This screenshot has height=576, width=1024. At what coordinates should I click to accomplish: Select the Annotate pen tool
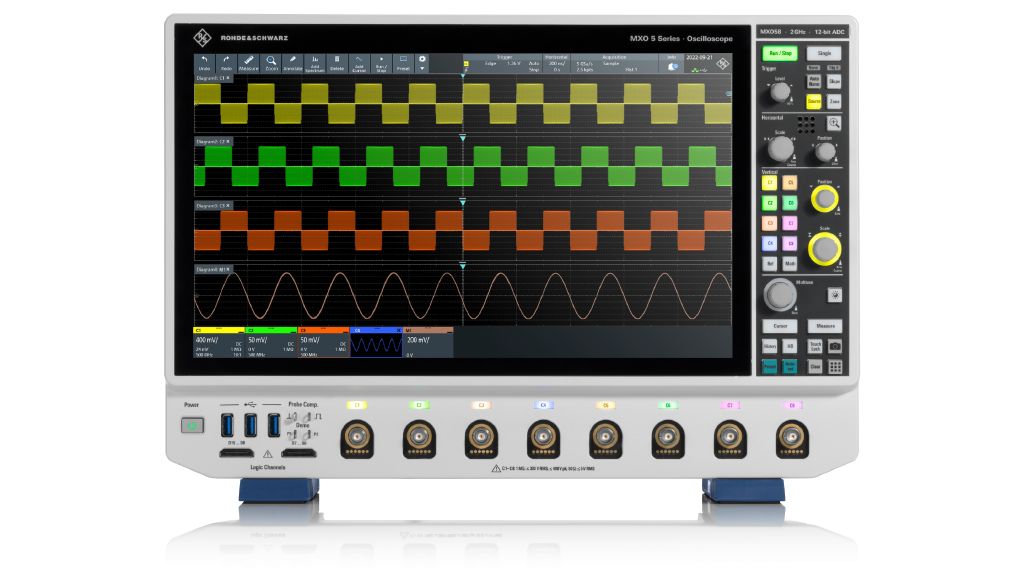(x=293, y=62)
